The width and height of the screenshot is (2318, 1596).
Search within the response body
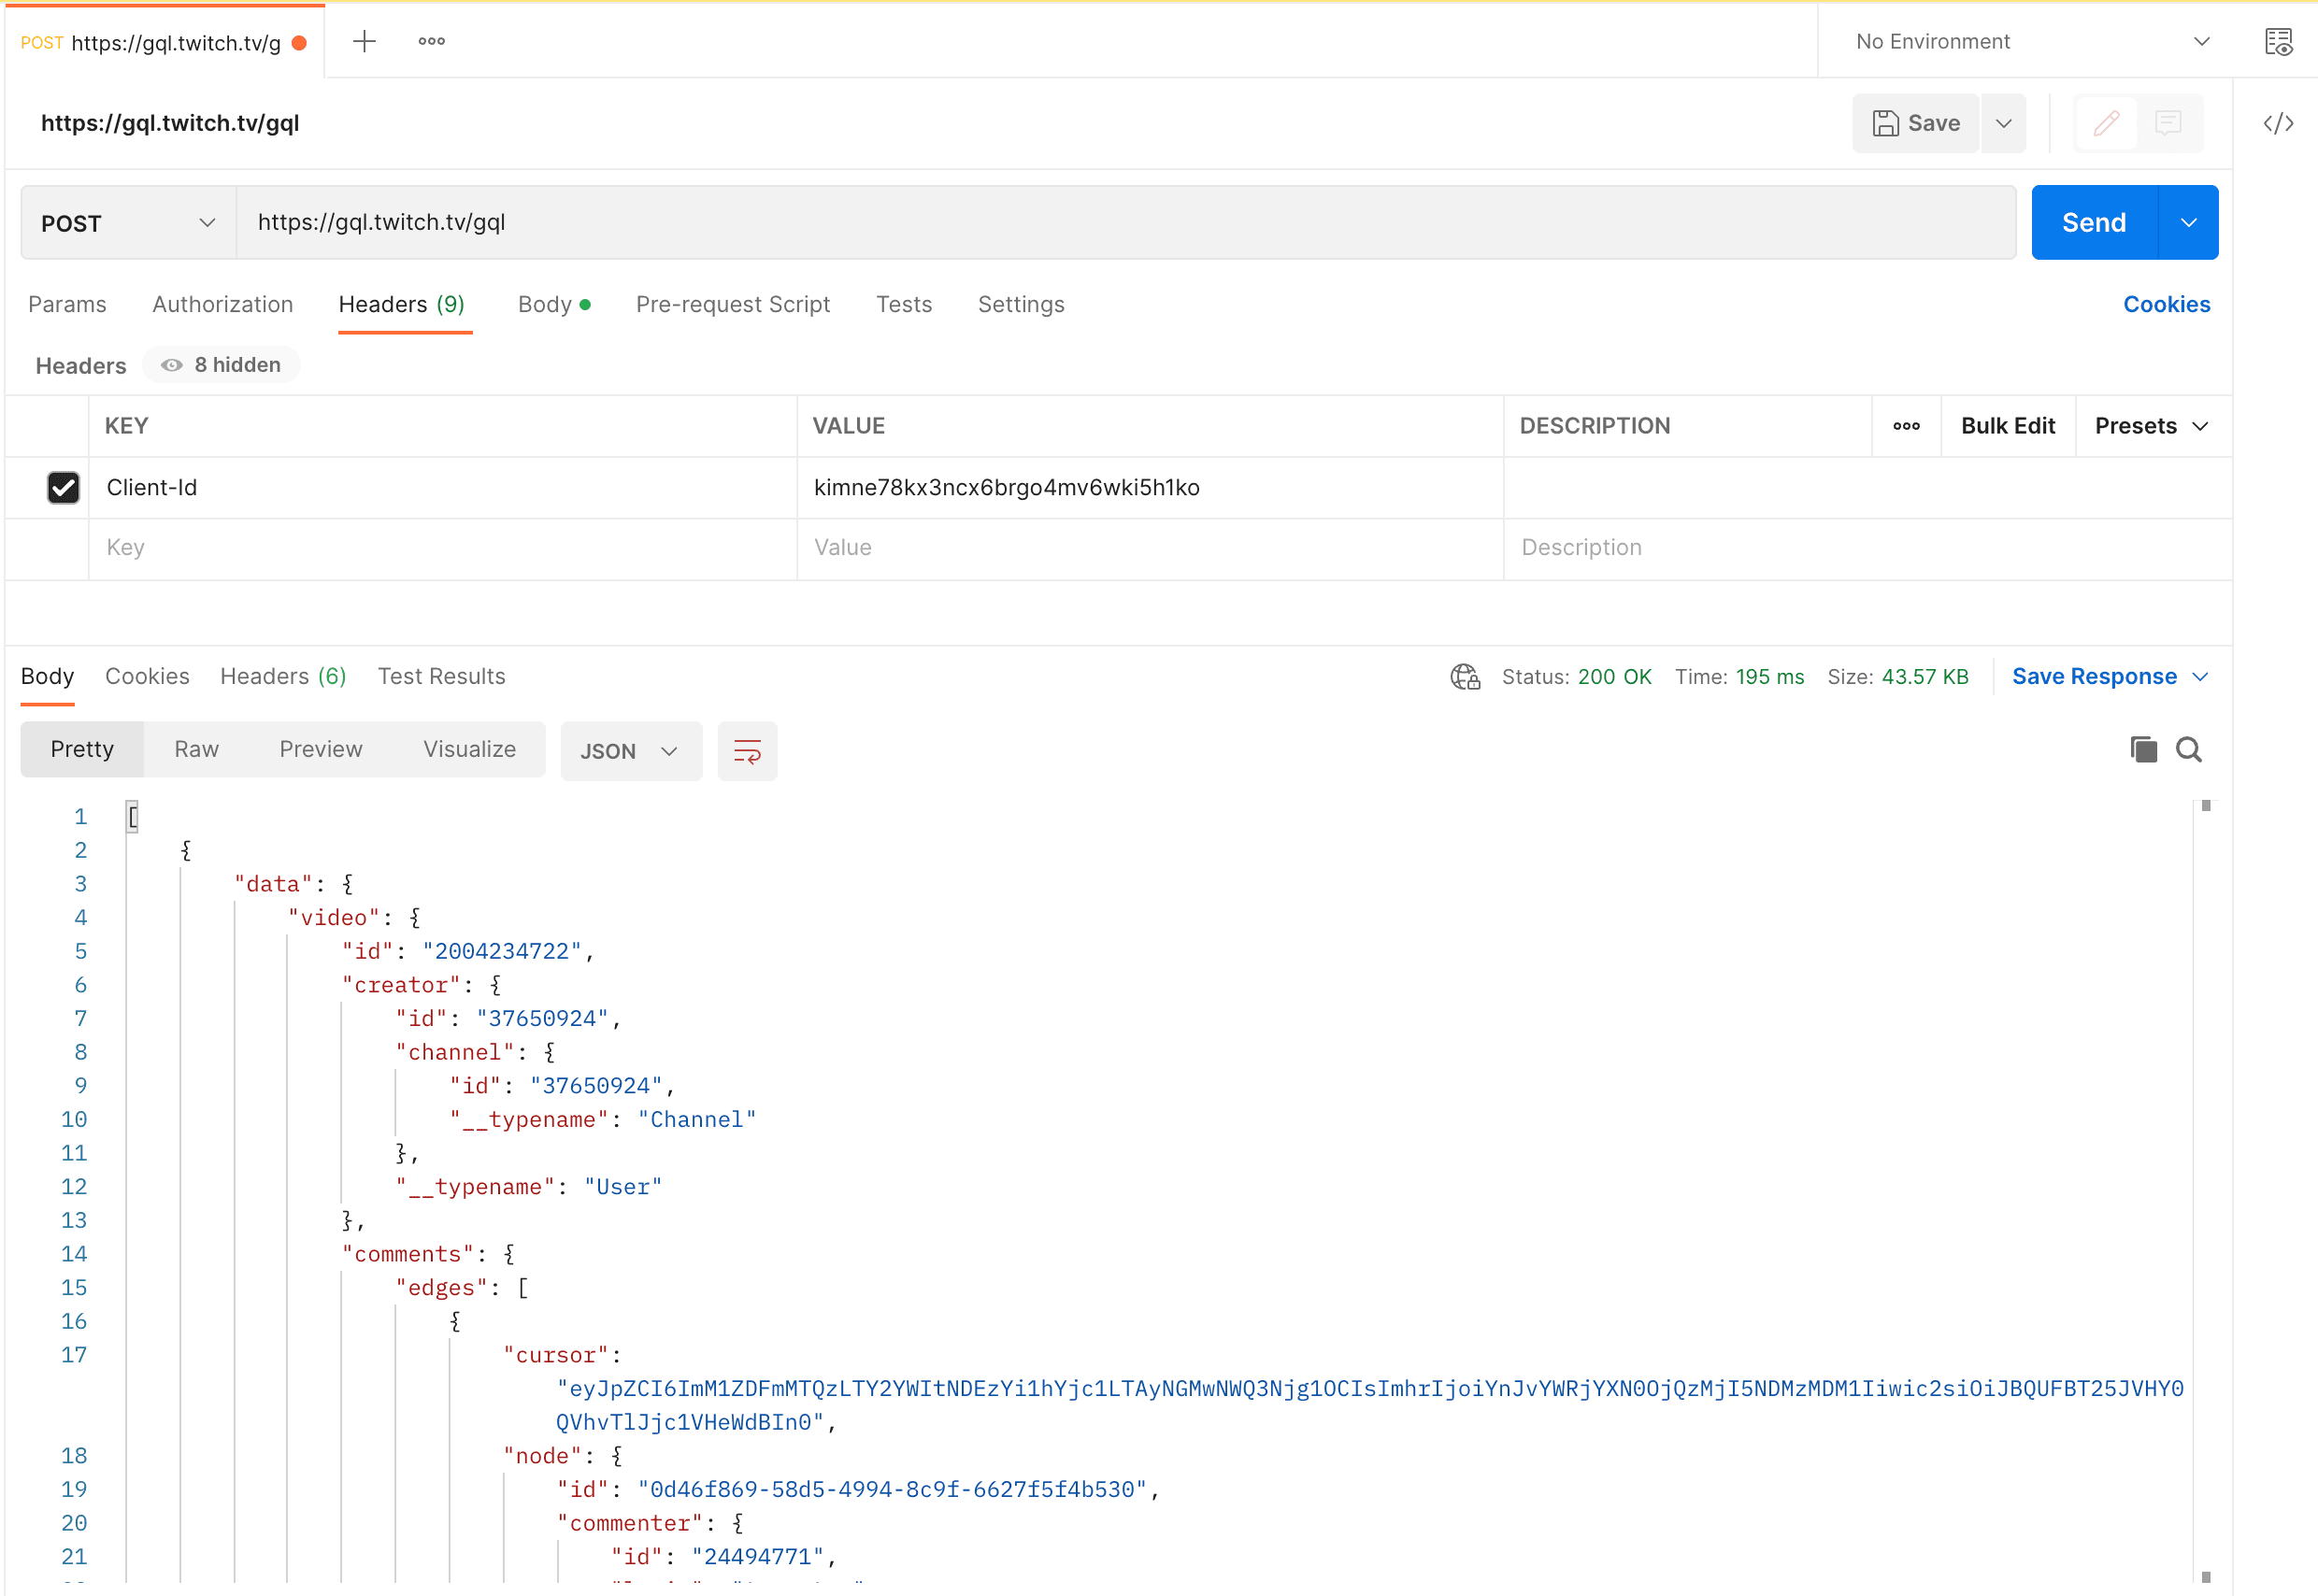pyautogui.click(x=2189, y=749)
